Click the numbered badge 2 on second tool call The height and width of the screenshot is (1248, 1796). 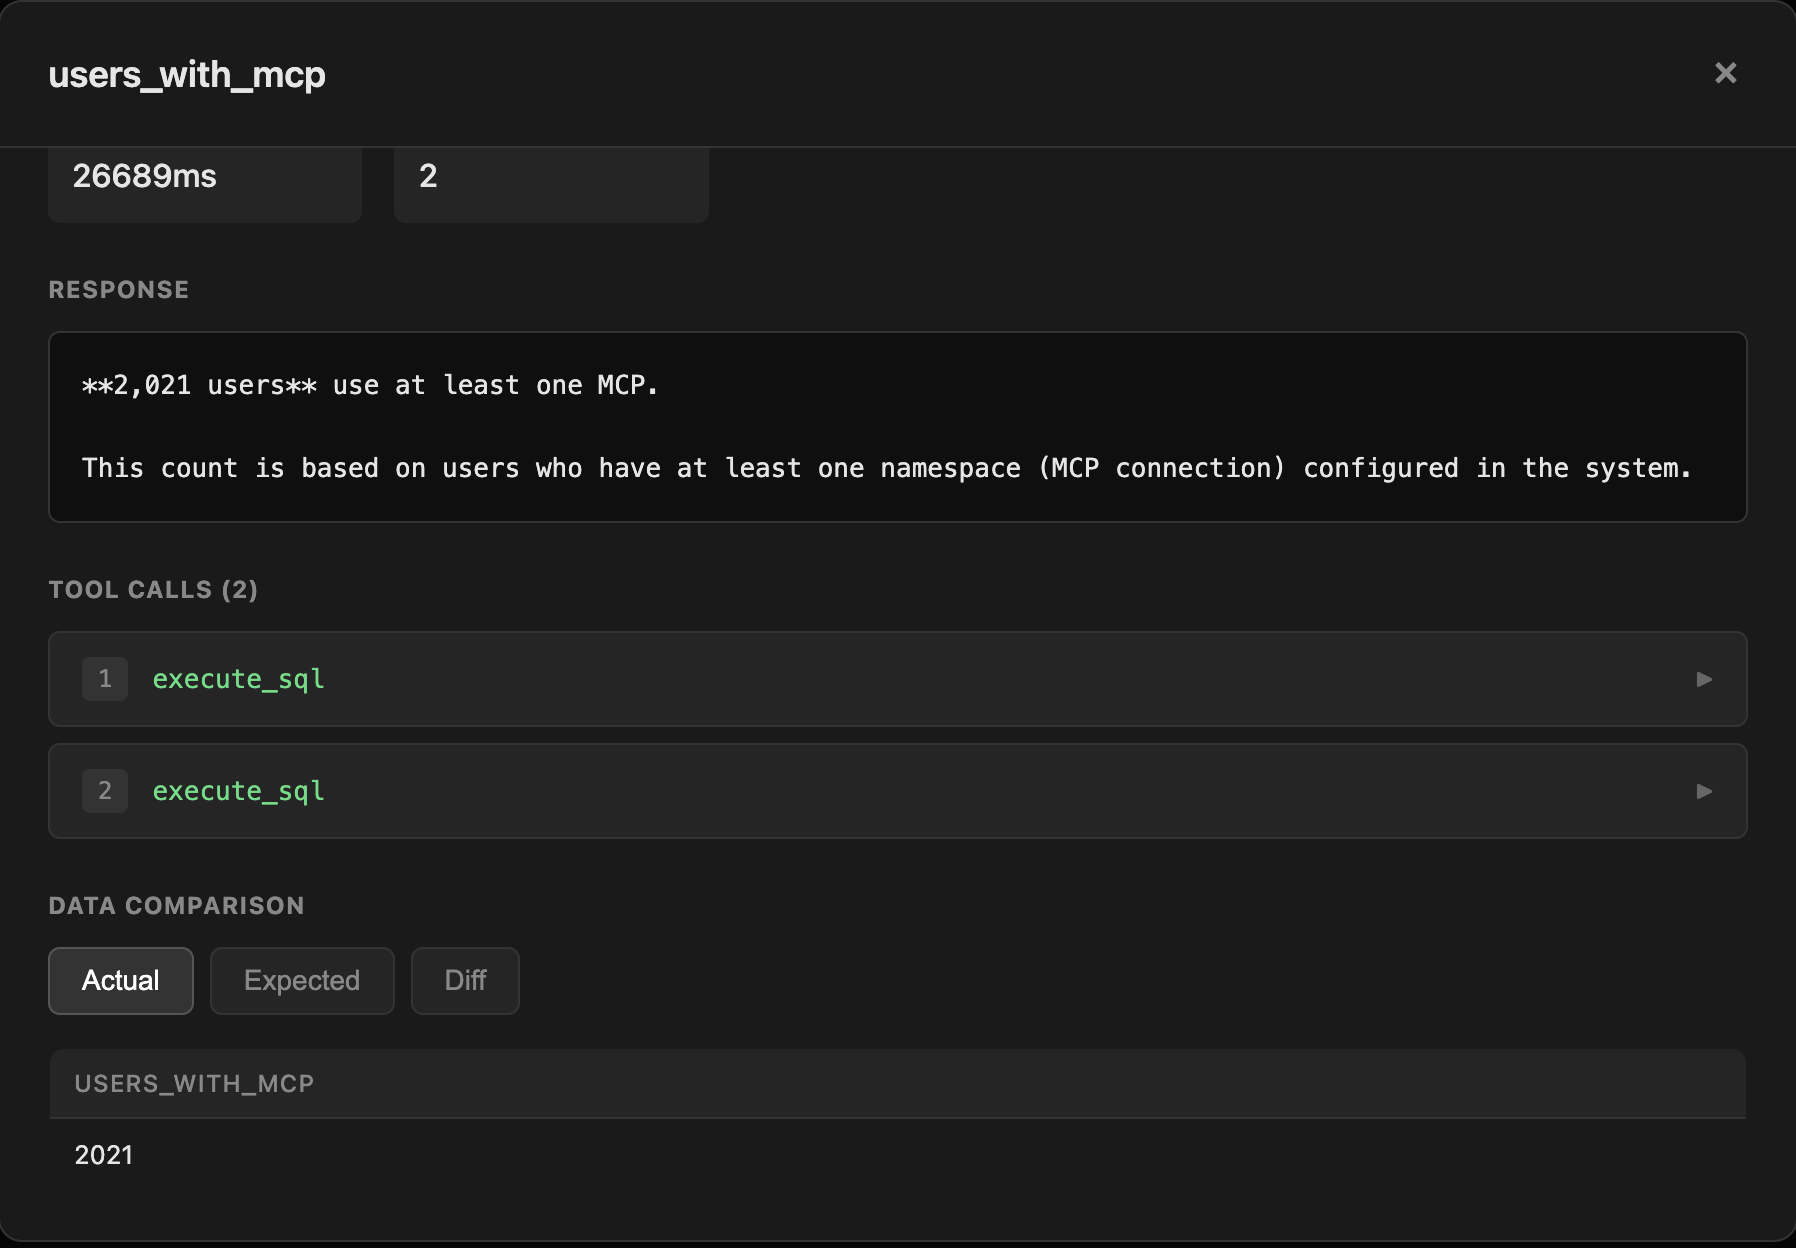(104, 791)
